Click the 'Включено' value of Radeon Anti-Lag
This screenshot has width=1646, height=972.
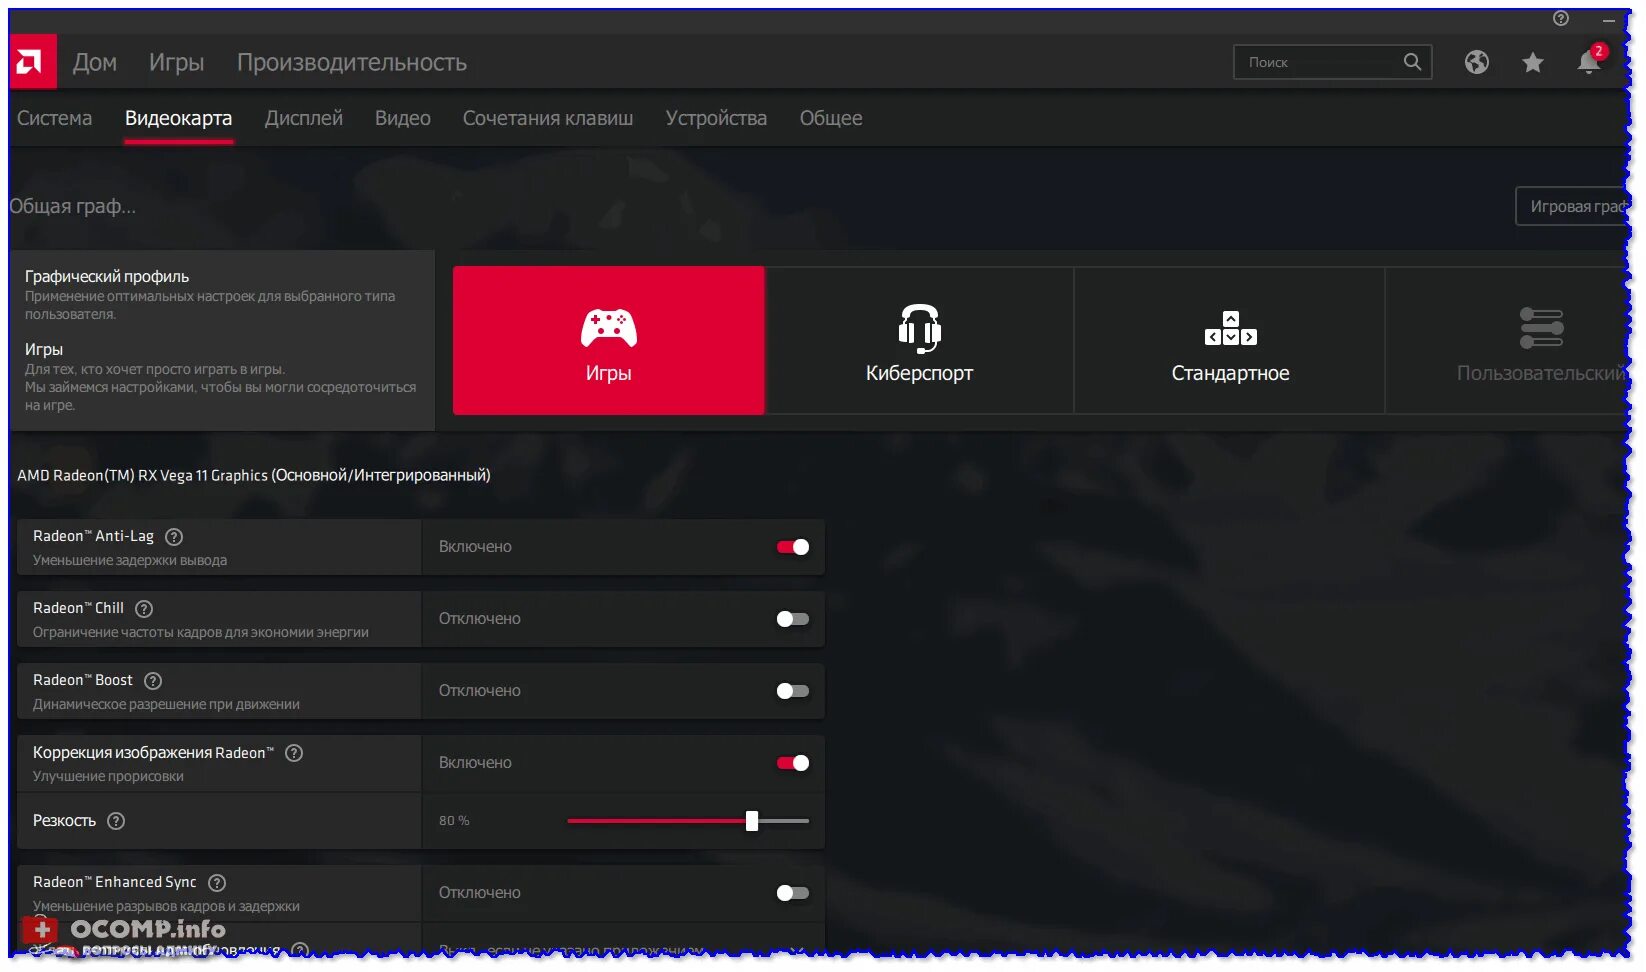tap(475, 547)
